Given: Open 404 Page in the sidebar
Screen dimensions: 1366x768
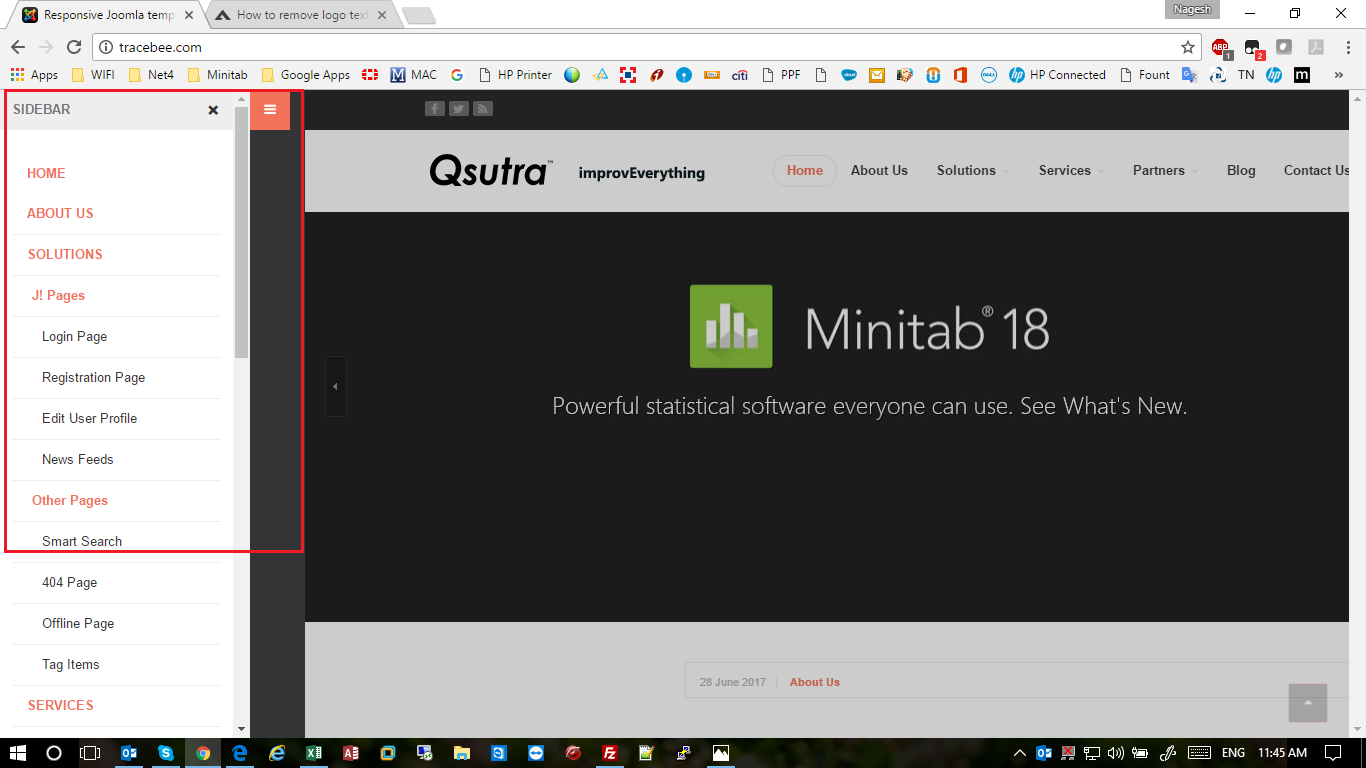Looking at the screenshot, I should pyautogui.click(x=69, y=582).
